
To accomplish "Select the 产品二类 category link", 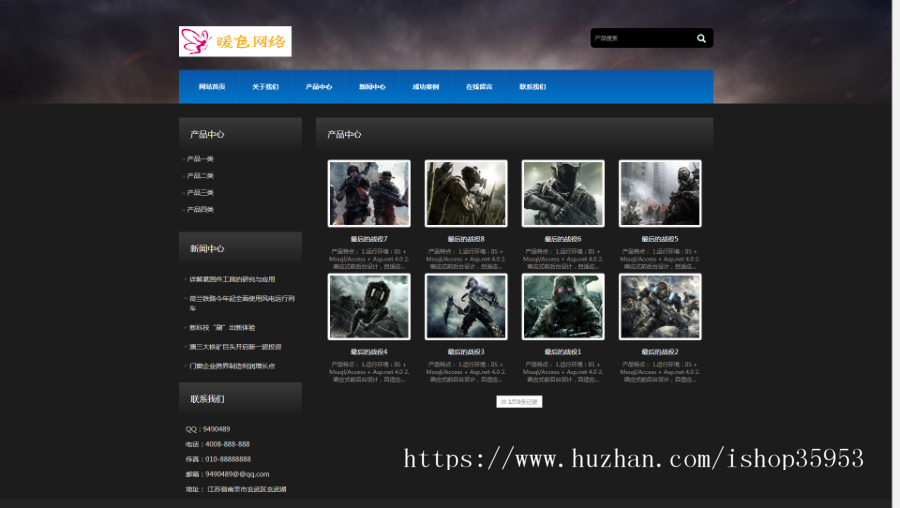I will (200, 176).
